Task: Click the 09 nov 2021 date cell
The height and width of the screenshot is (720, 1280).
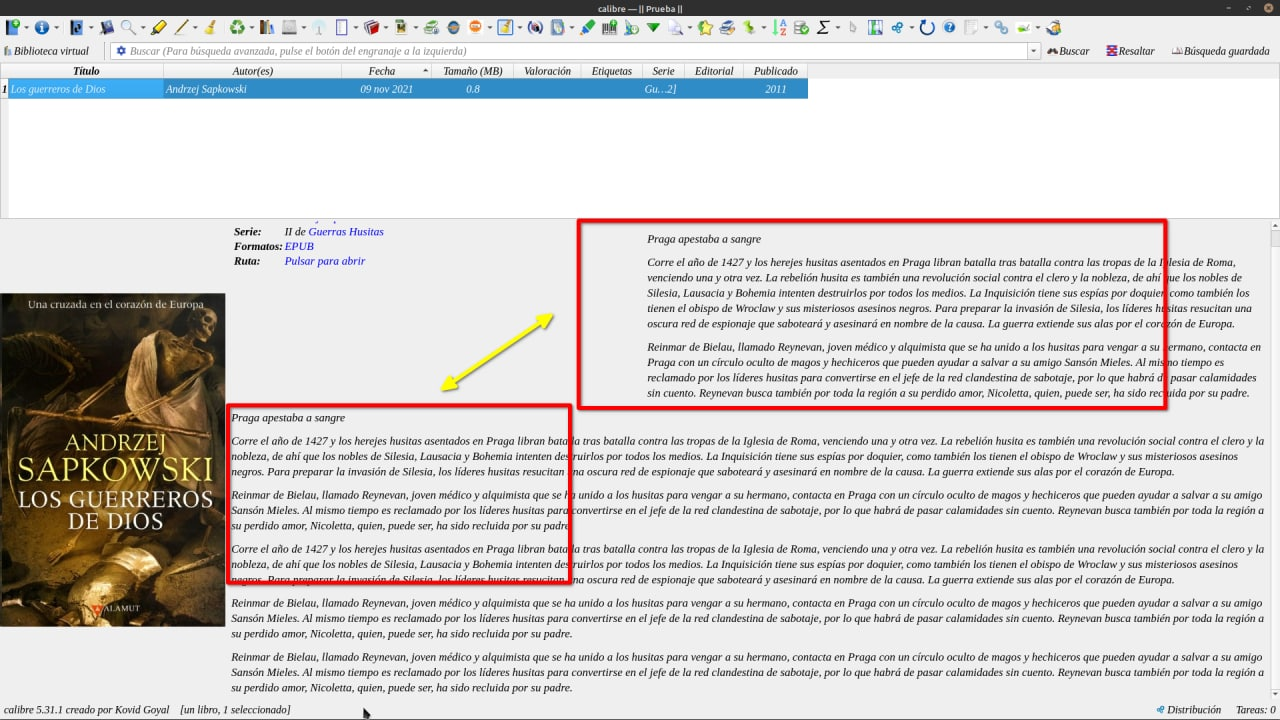Action: 386,89
